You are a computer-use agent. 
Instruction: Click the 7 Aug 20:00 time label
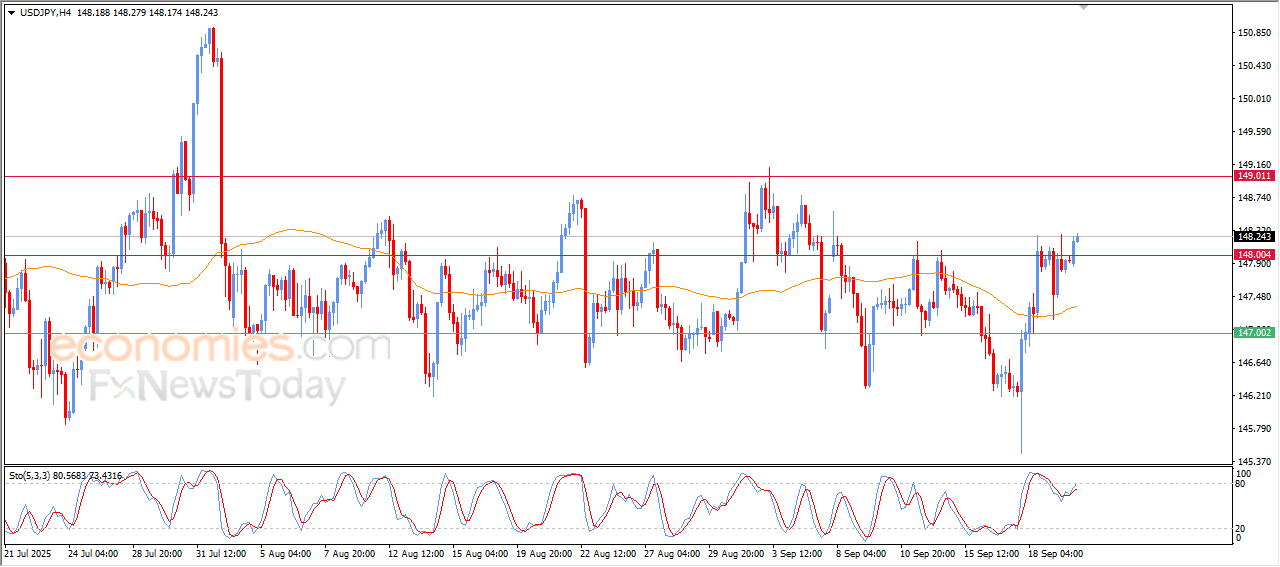(x=349, y=553)
